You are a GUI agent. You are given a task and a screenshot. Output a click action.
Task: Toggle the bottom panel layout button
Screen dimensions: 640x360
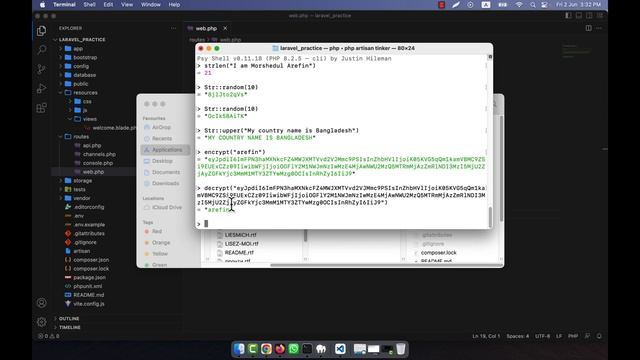(x=579, y=16)
